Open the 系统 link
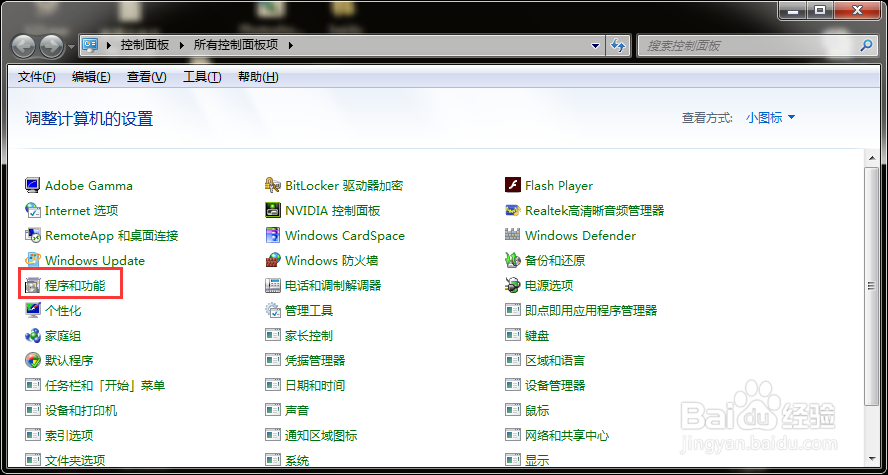The width and height of the screenshot is (888, 475). click(x=297, y=460)
